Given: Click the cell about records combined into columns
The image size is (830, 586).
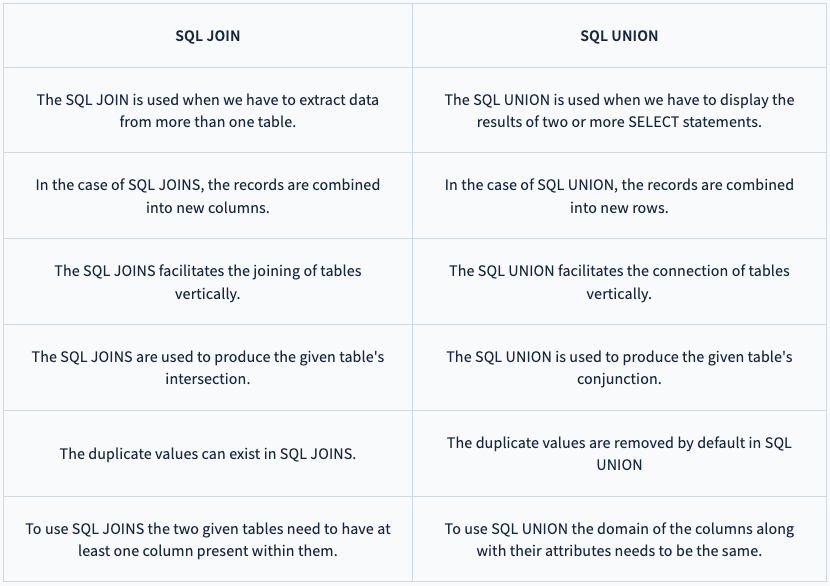Looking at the screenshot, I should click(x=208, y=196).
